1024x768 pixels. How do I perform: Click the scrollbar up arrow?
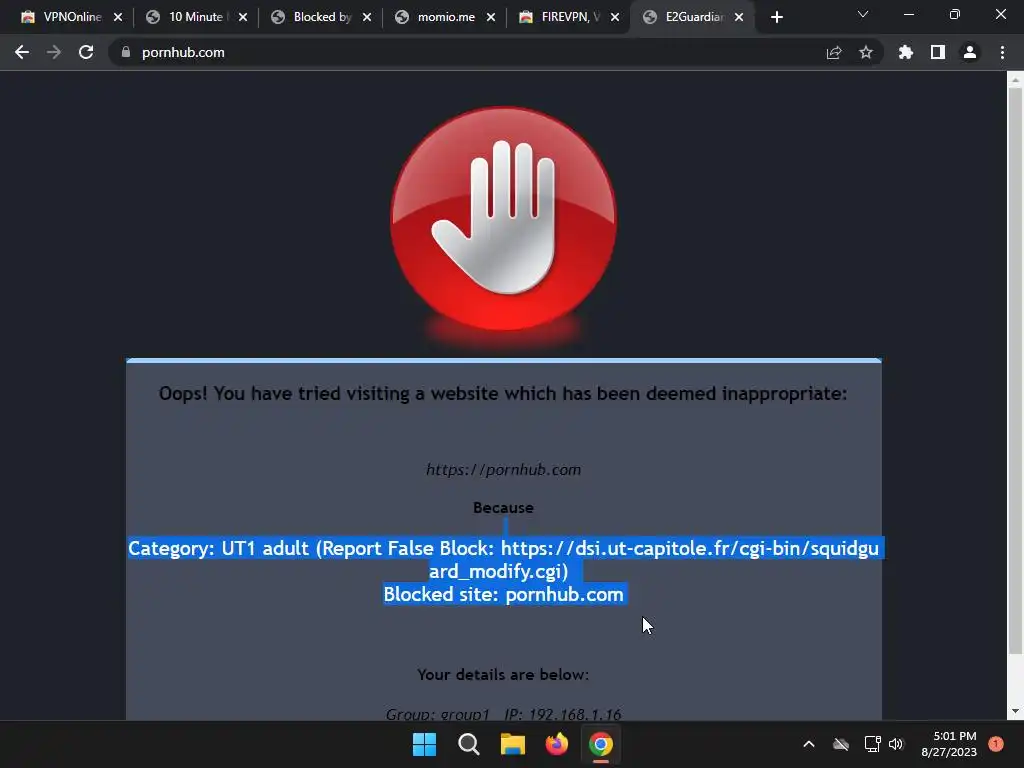(1015, 80)
